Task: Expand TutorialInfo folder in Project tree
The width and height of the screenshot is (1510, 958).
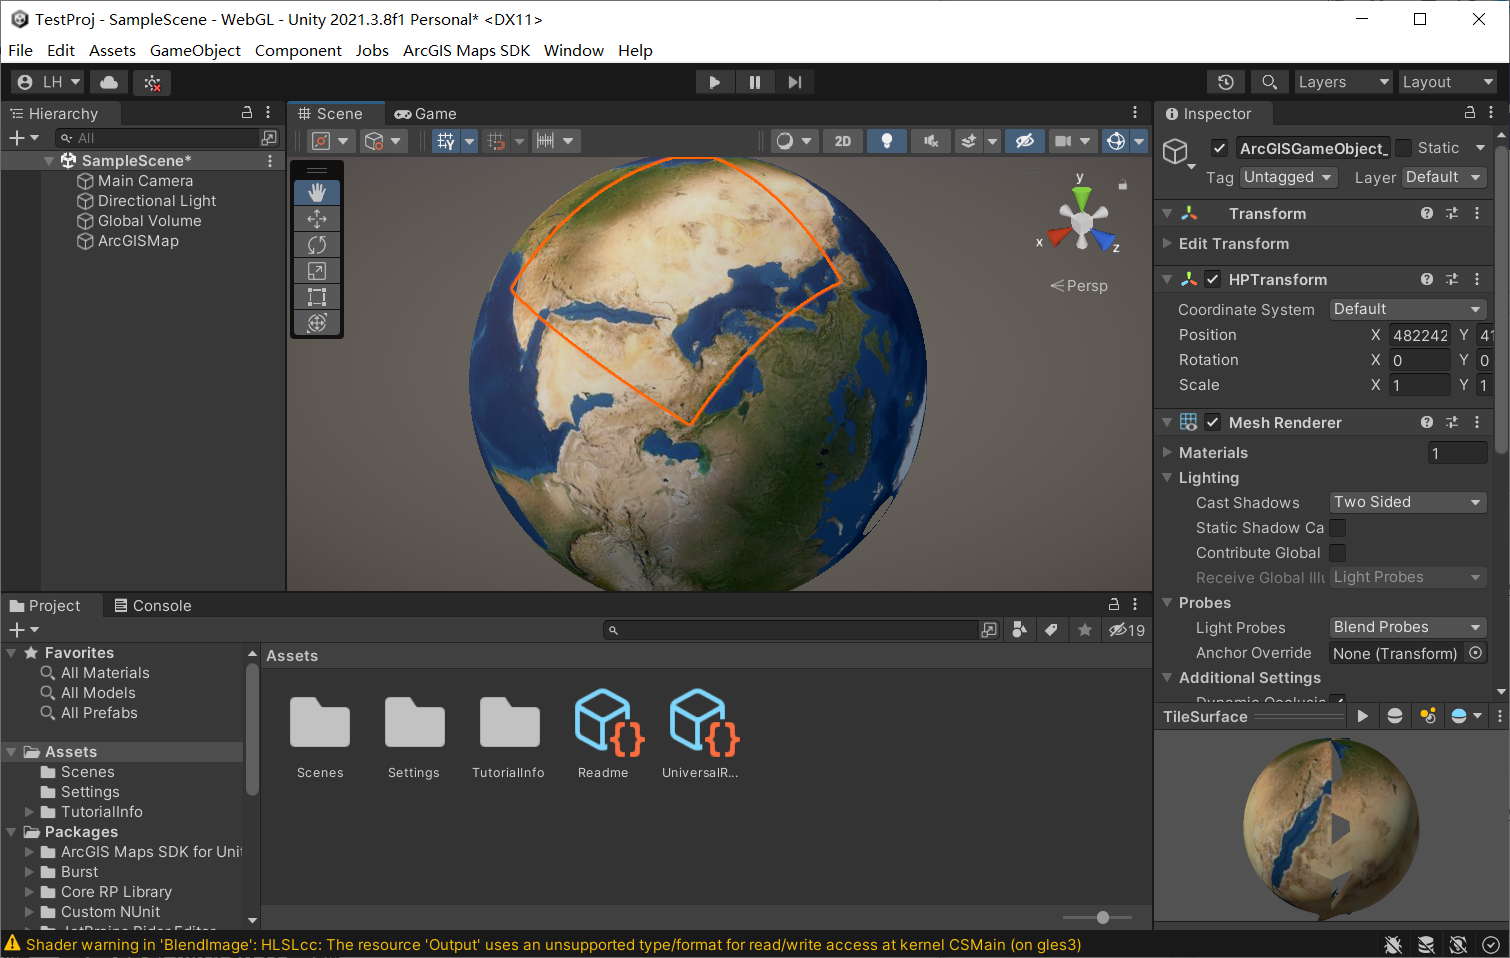Action: coord(29,812)
